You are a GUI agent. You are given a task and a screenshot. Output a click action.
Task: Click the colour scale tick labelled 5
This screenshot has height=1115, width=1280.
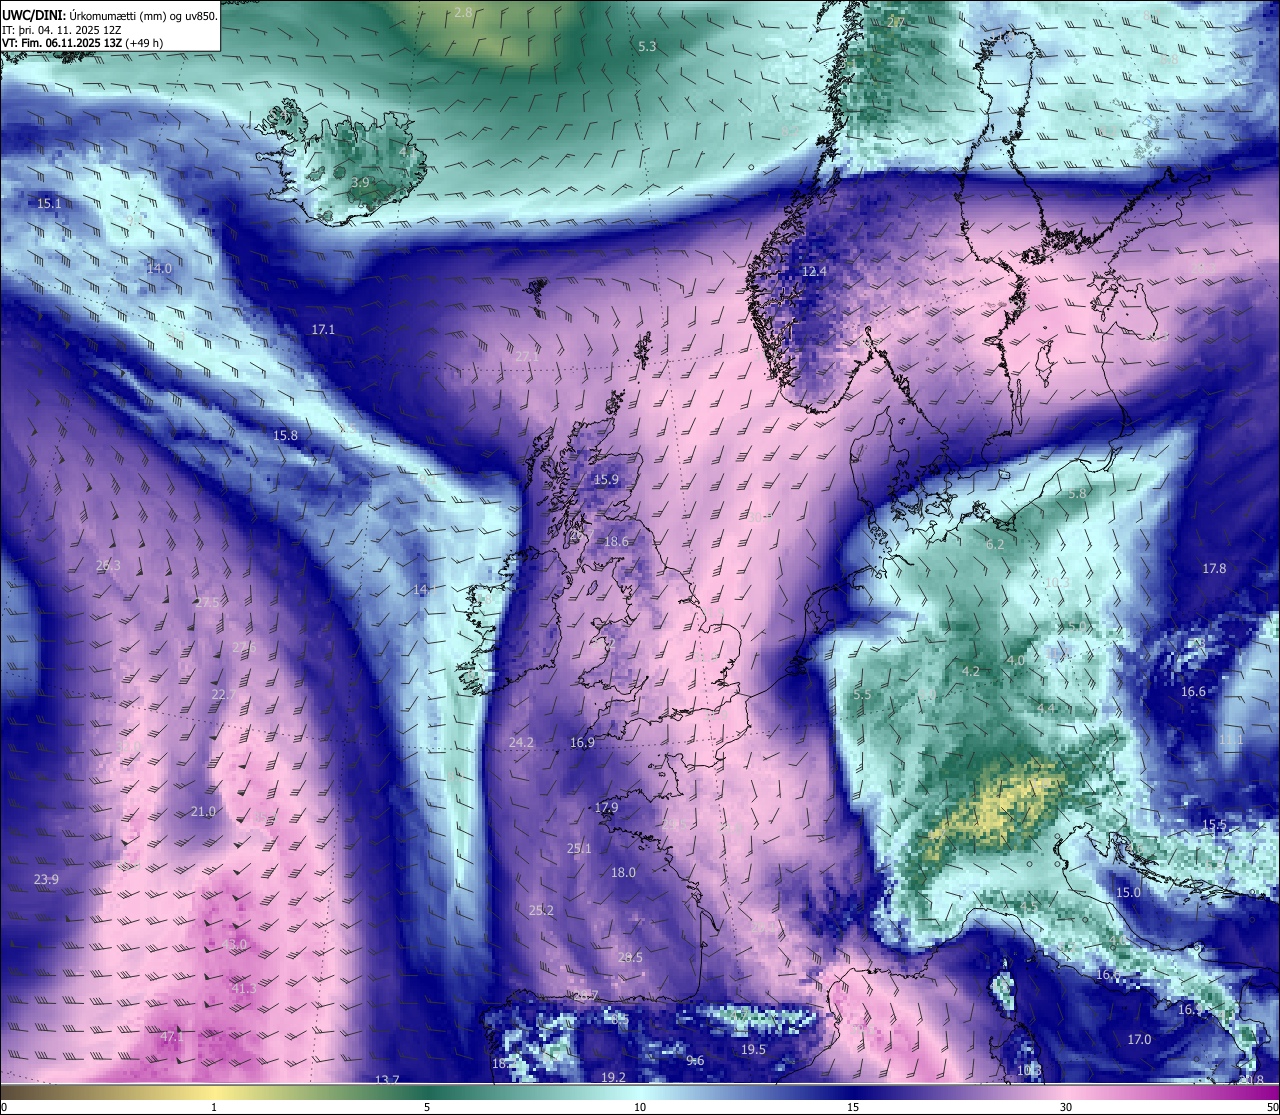pyautogui.click(x=427, y=1107)
